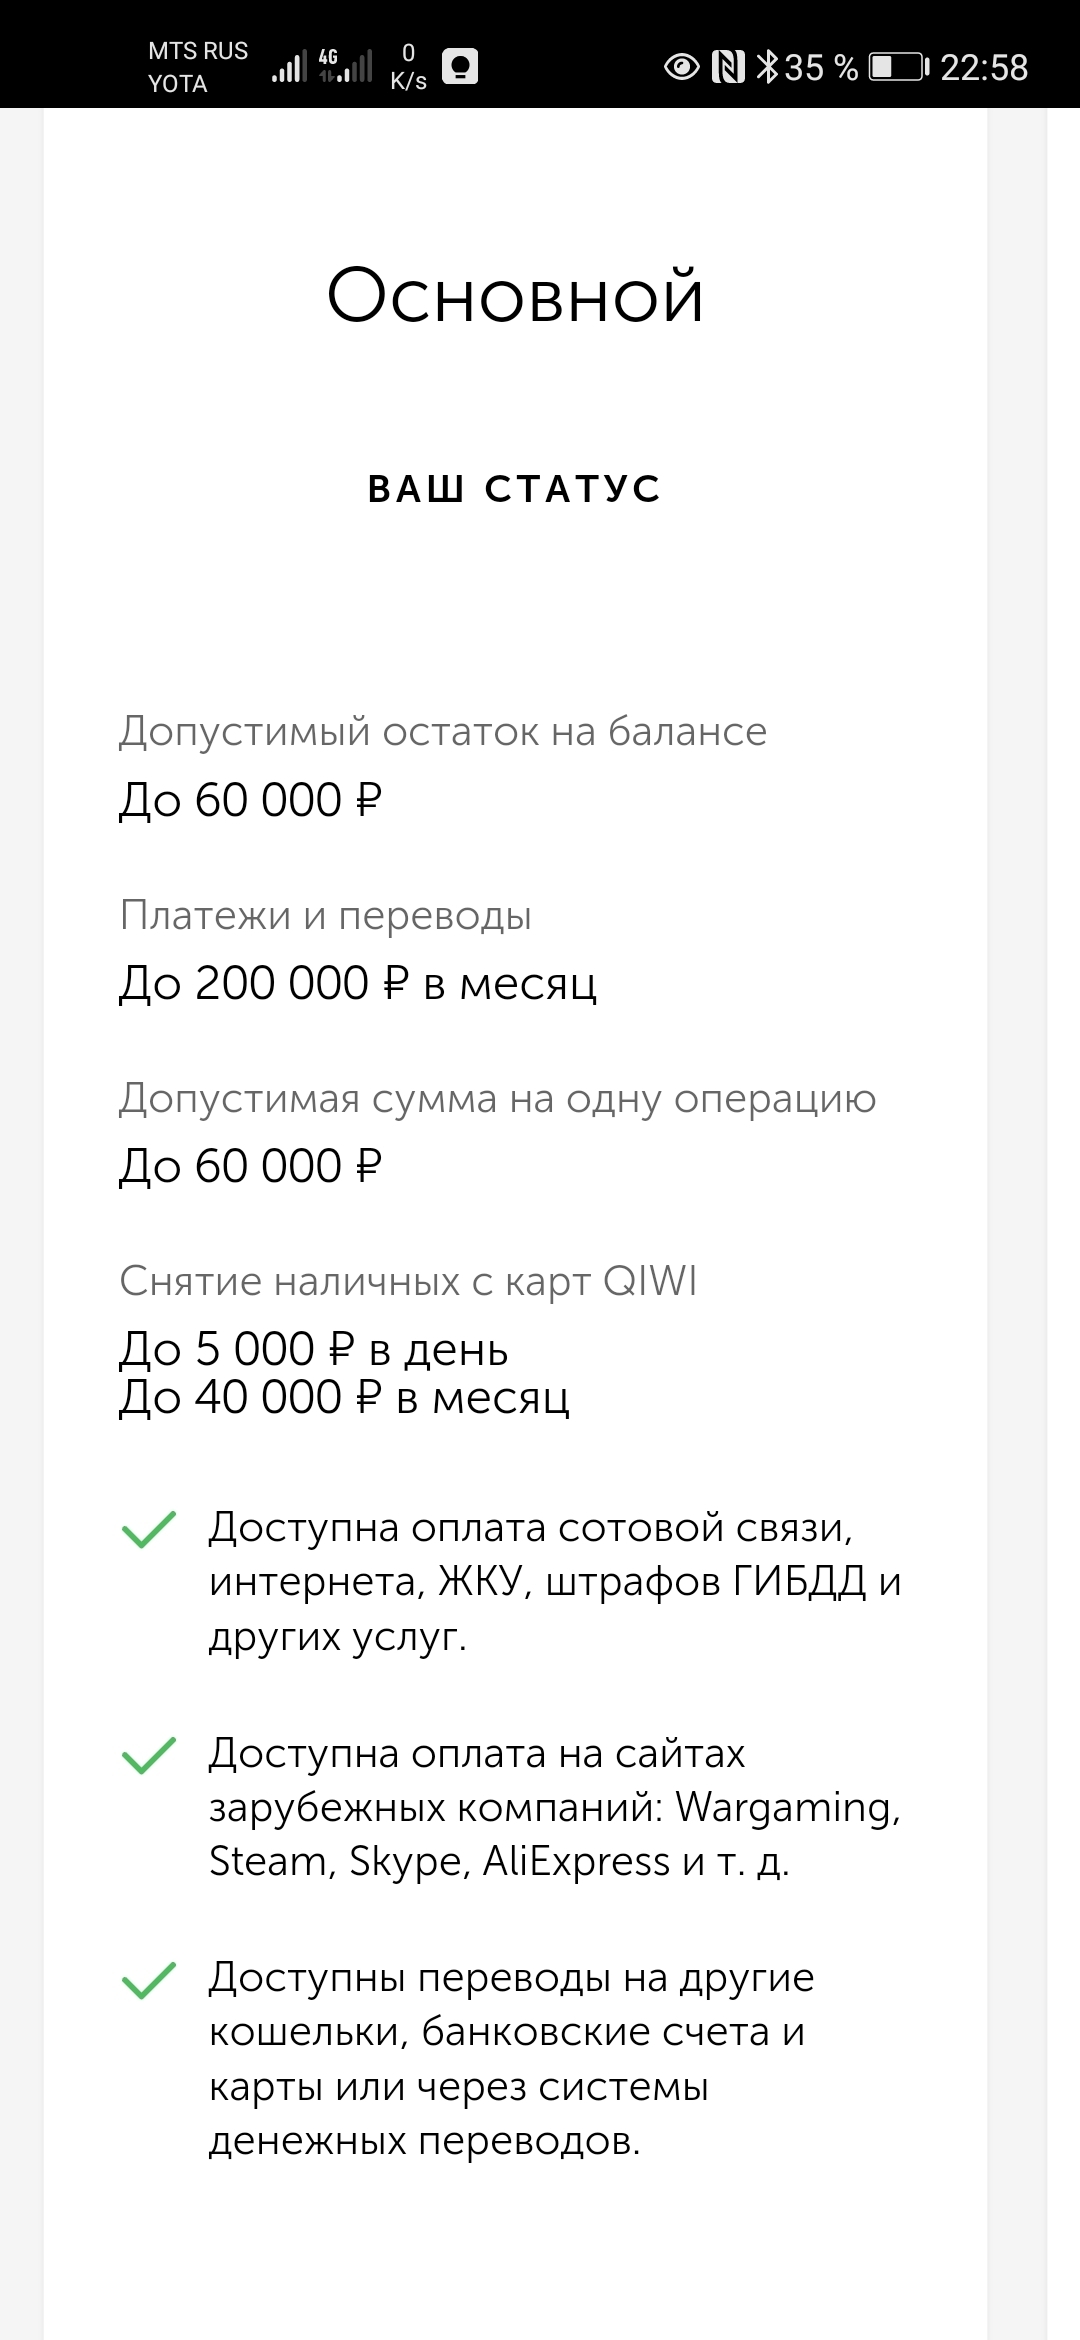
Task: Tap the checkmark beside wallet transfers text
Action: [x=148, y=1980]
